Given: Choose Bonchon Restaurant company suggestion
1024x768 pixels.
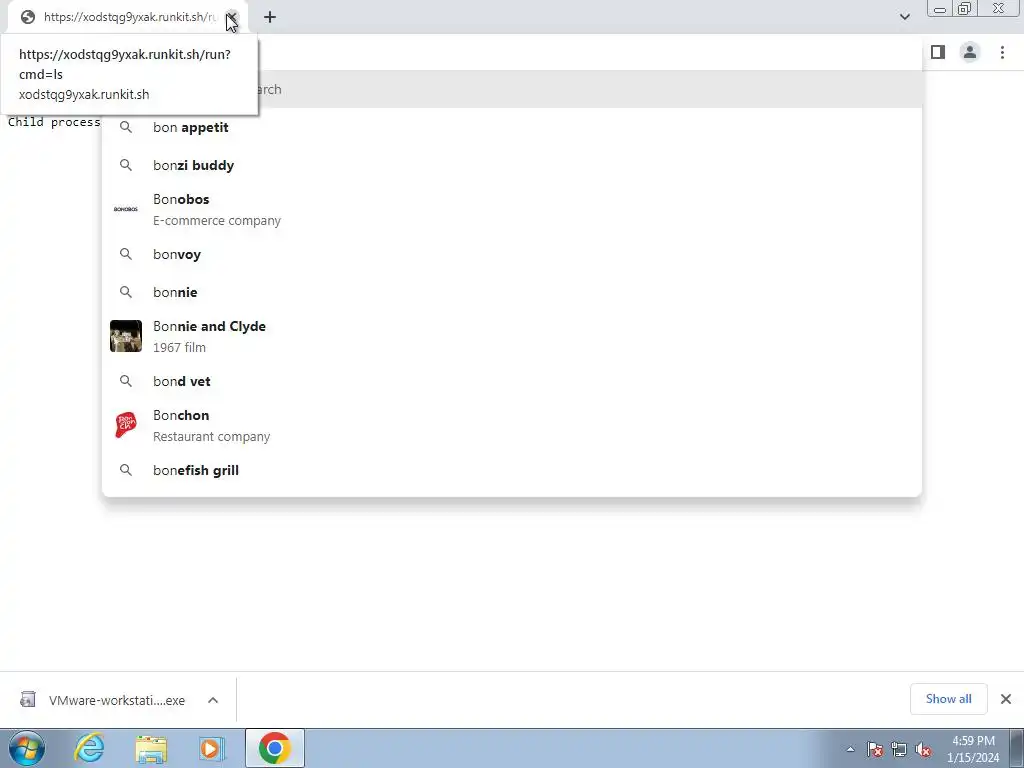Looking at the screenshot, I should (512, 425).
